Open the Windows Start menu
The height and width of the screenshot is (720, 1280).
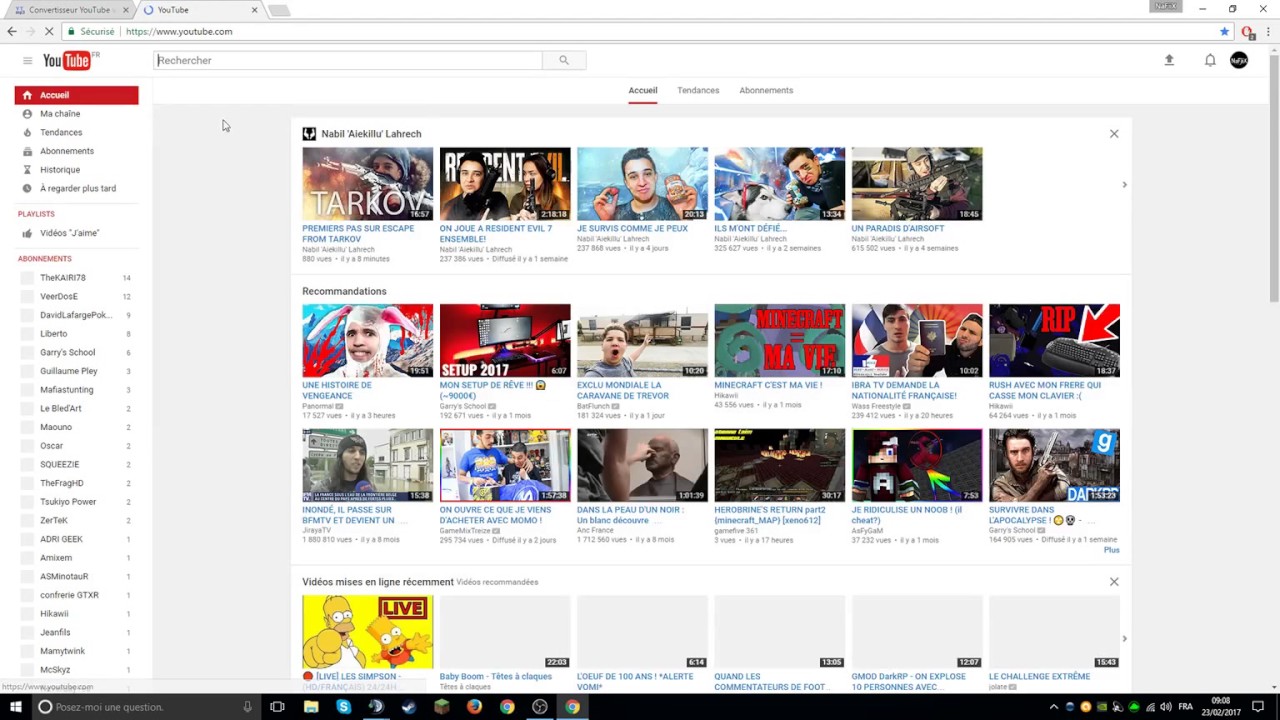[x=16, y=707]
